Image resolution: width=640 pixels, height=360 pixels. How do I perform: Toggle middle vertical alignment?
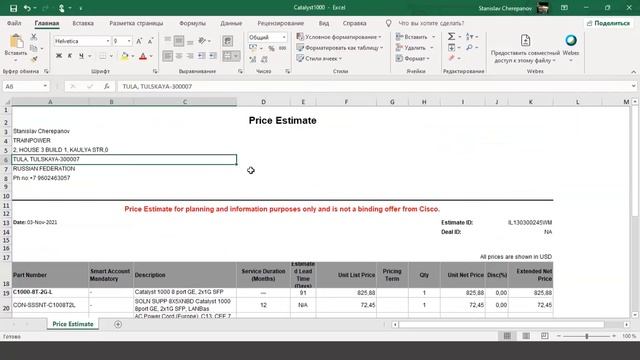pyautogui.click(x=179, y=41)
